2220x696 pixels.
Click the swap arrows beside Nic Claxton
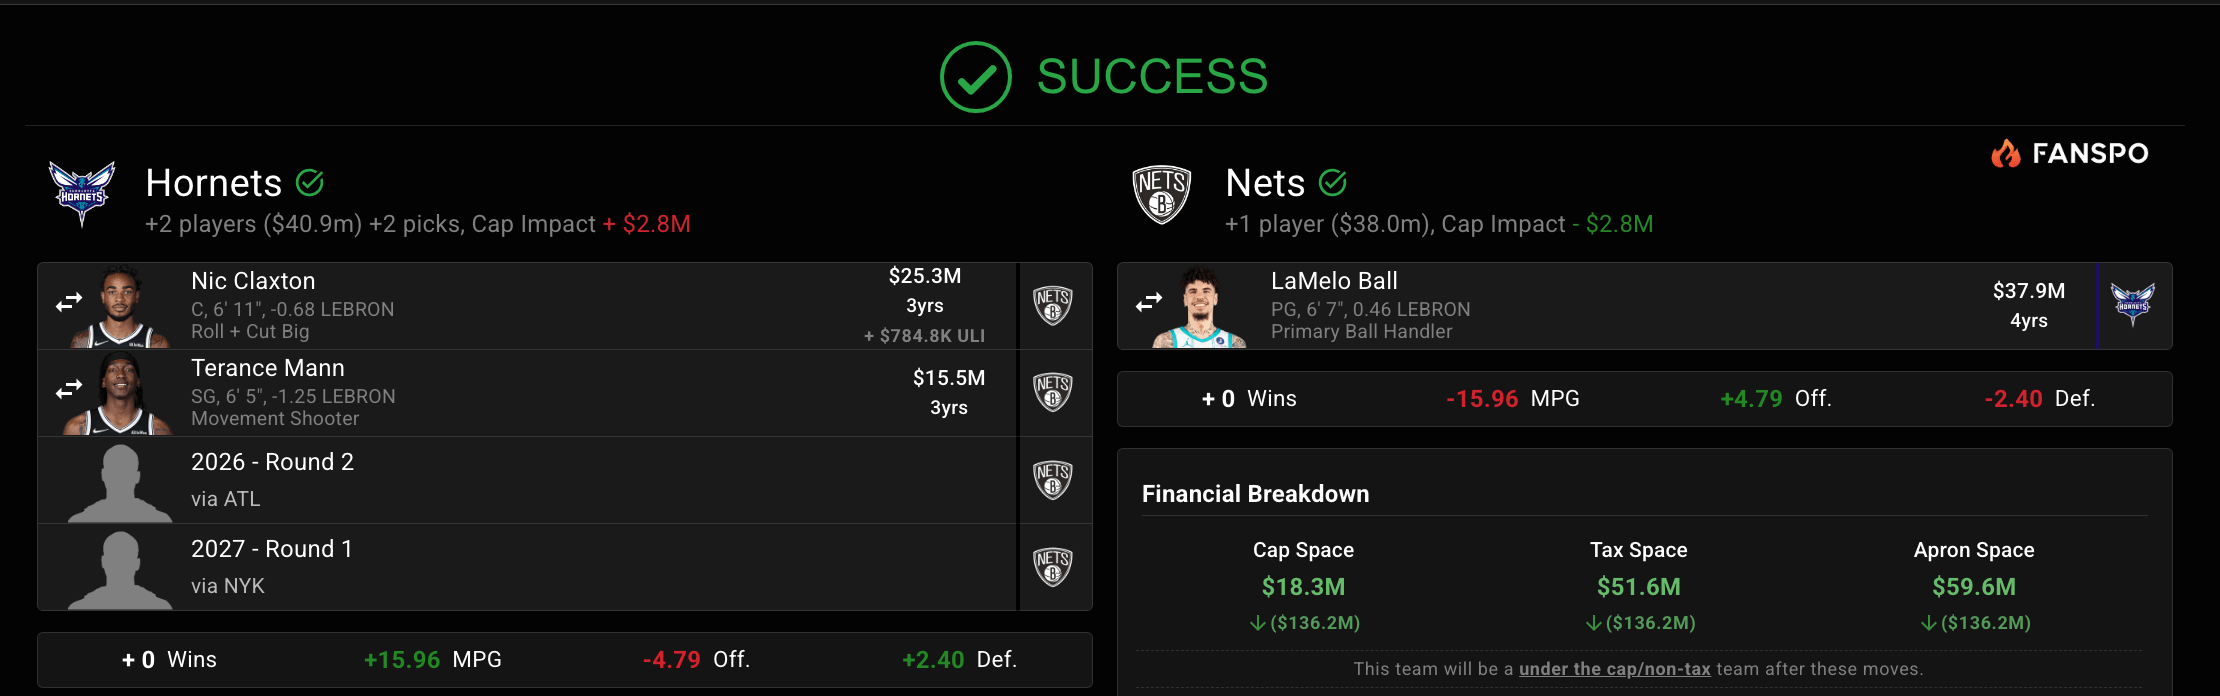69,302
